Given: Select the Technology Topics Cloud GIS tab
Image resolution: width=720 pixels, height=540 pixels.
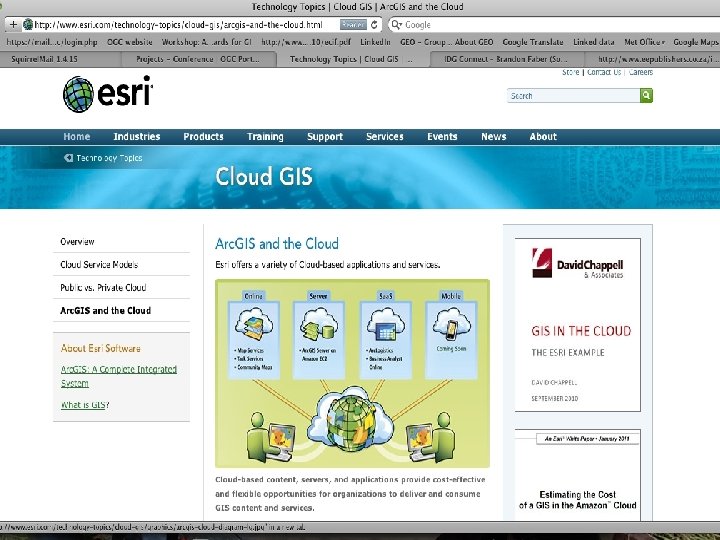Looking at the screenshot, I should [x=353, y=59].
